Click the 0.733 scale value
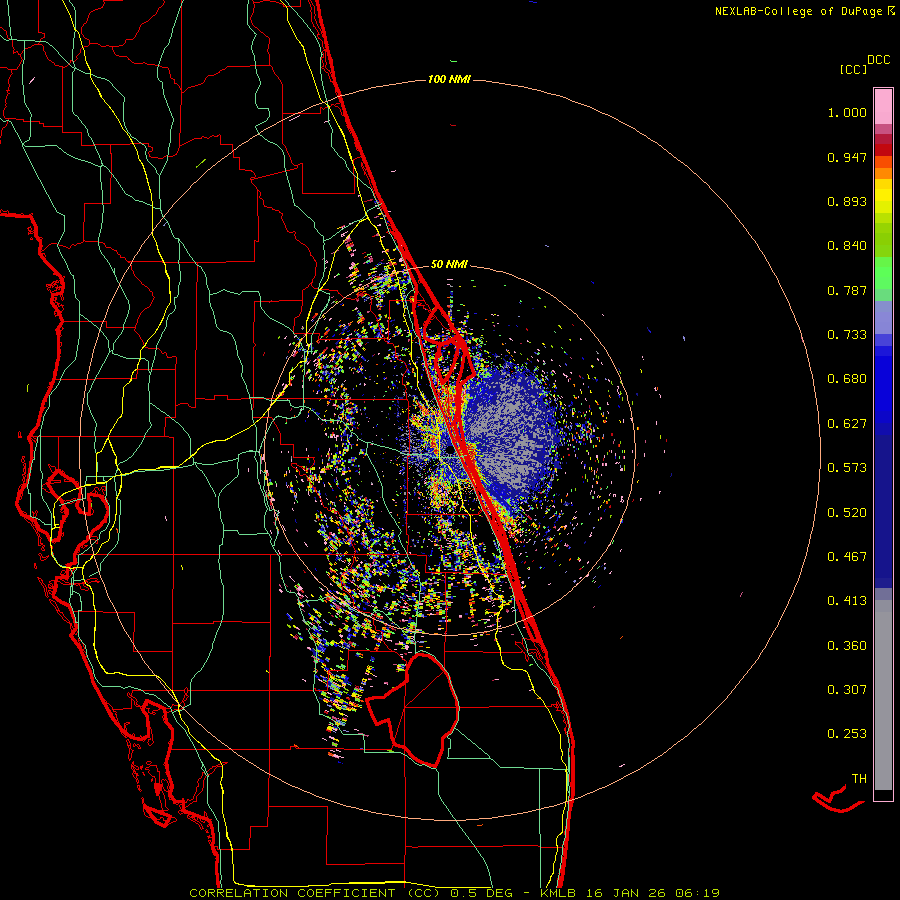 (x=847, y=335)
